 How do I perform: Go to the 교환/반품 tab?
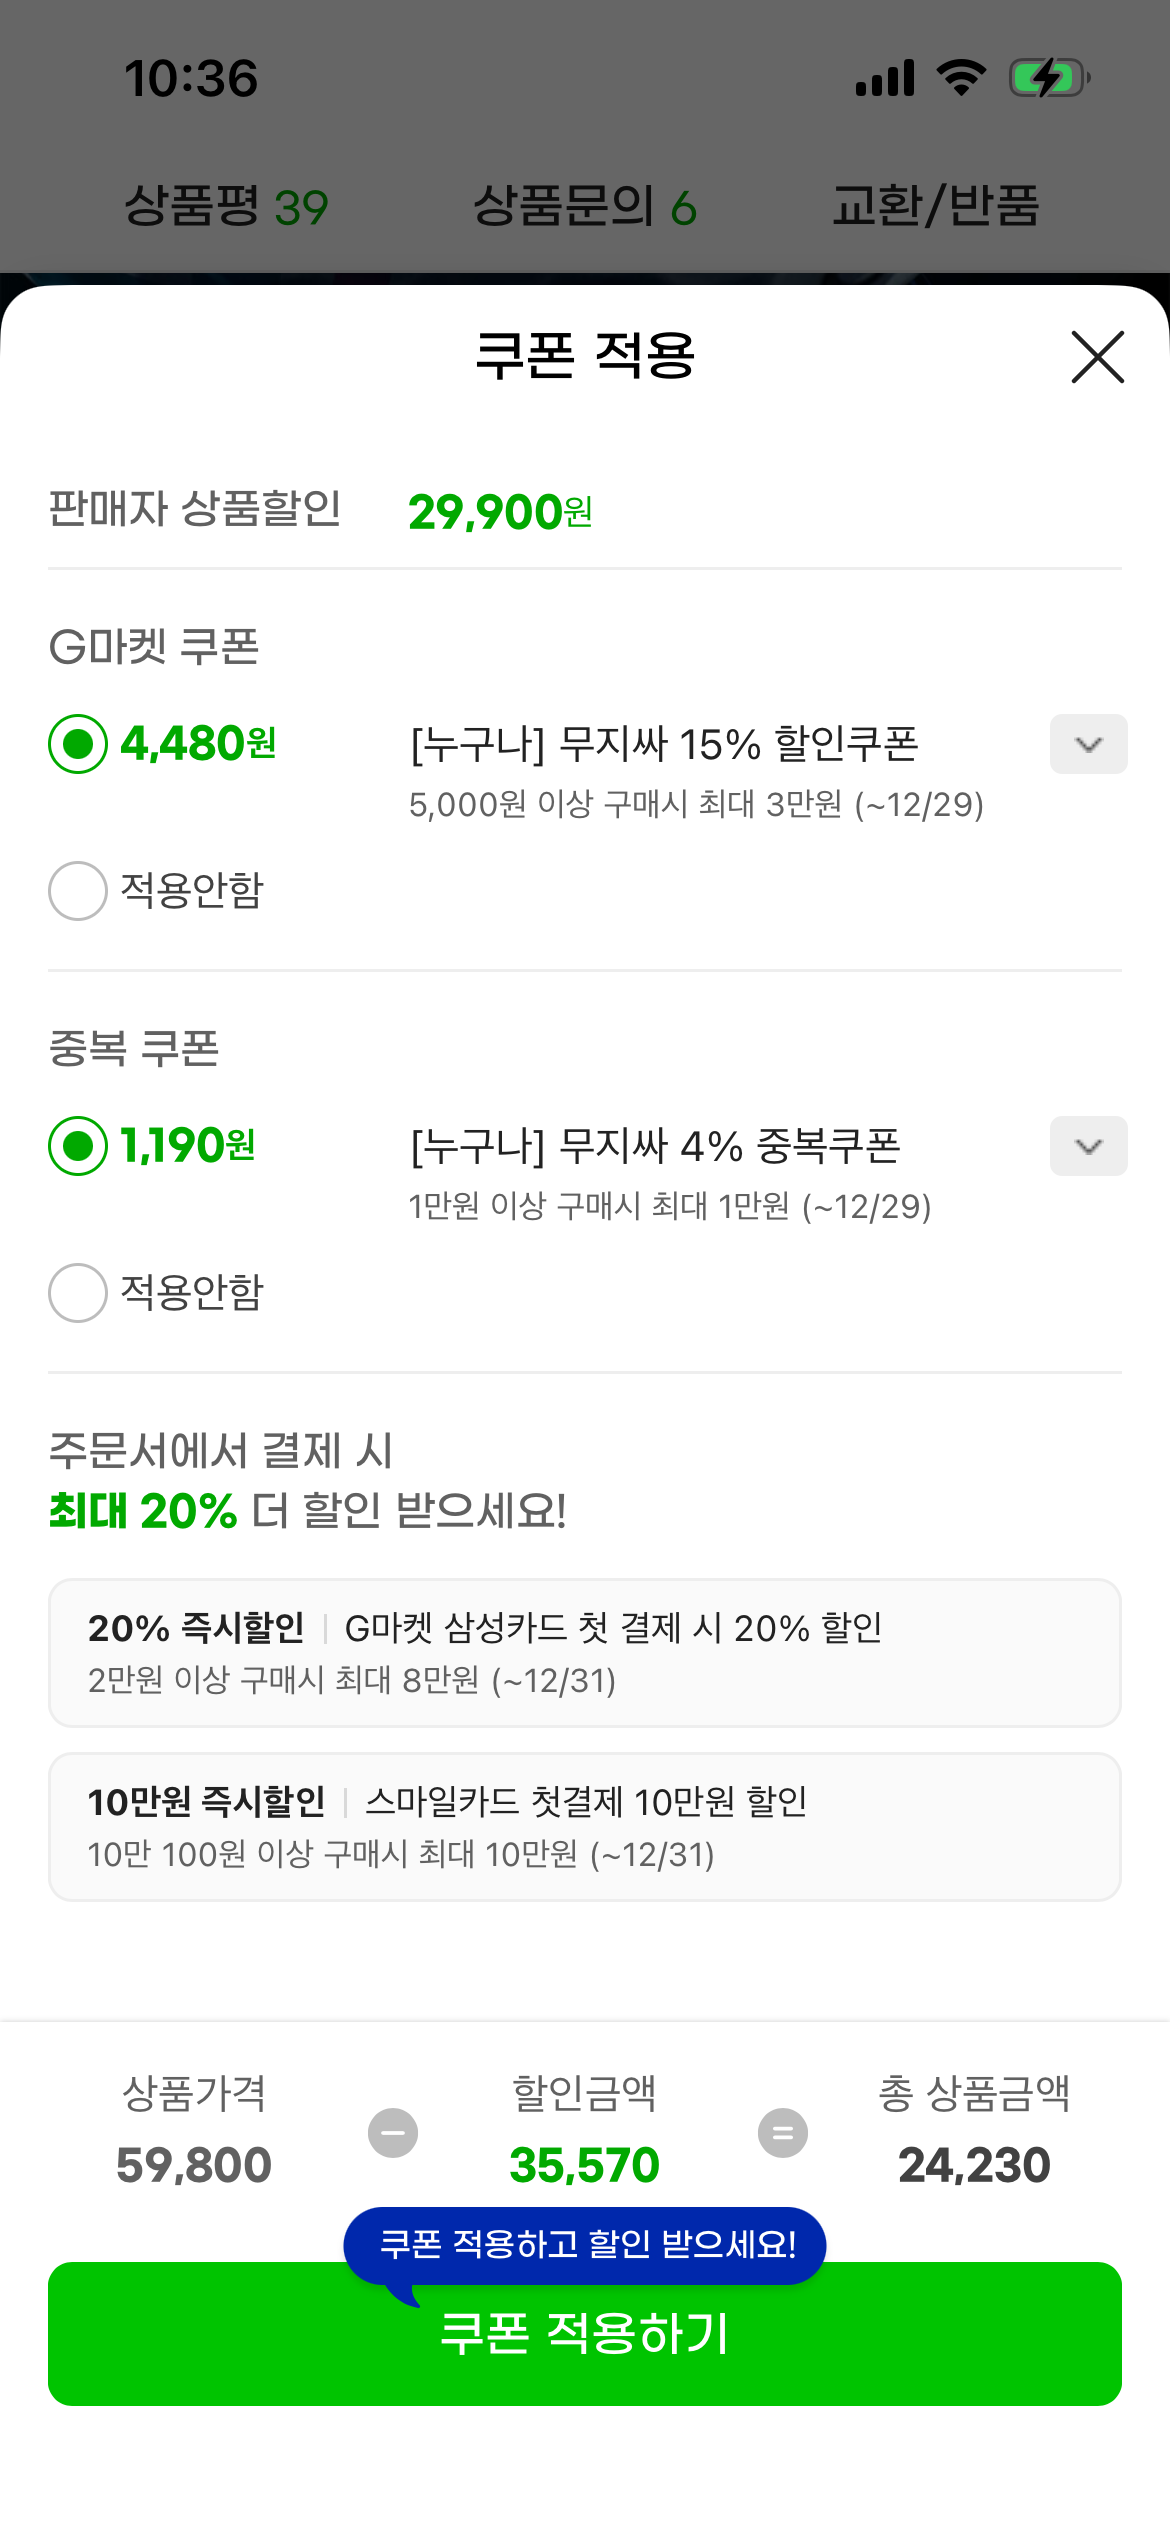tap(936, 207)
